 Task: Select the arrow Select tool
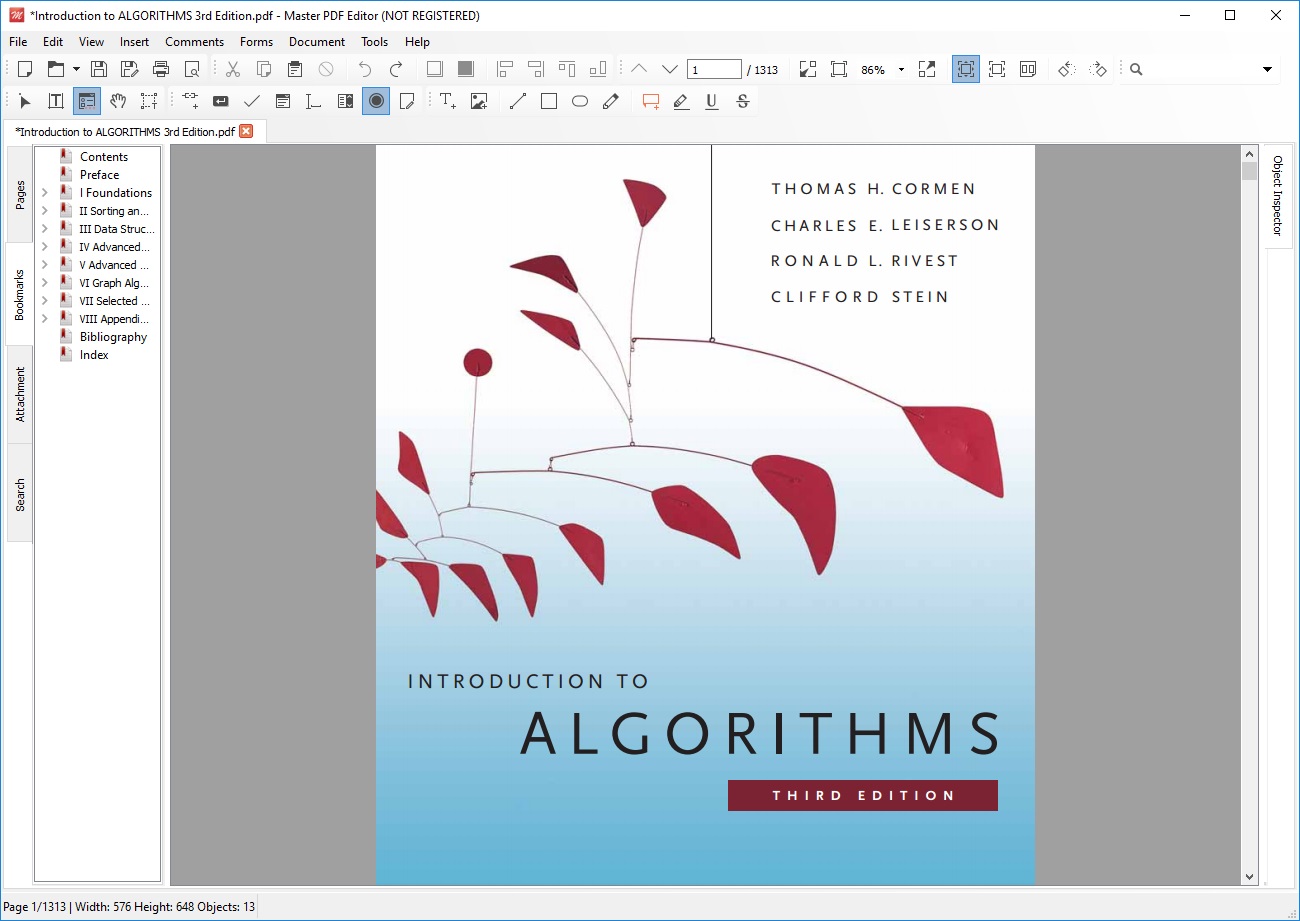[x=25, y=101]
